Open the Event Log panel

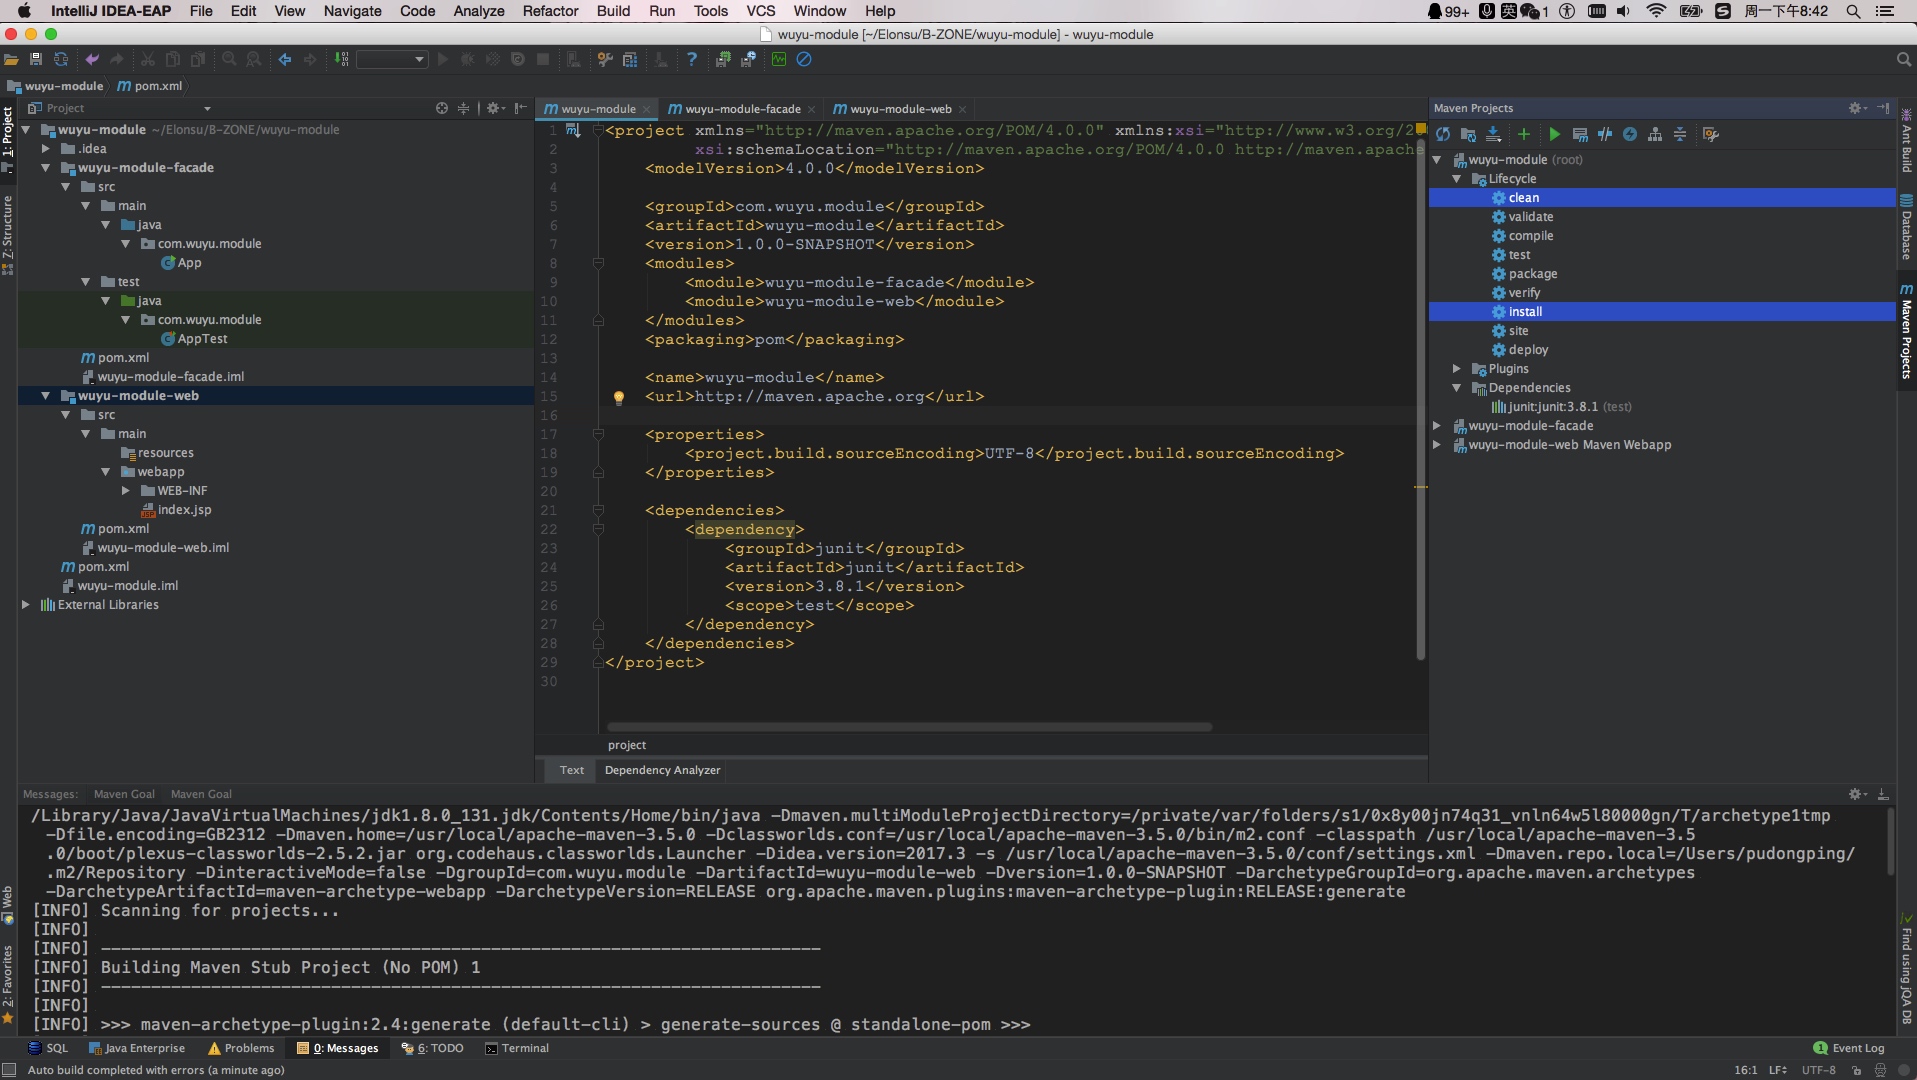pyautogui.click(x=1849, y=1048)
